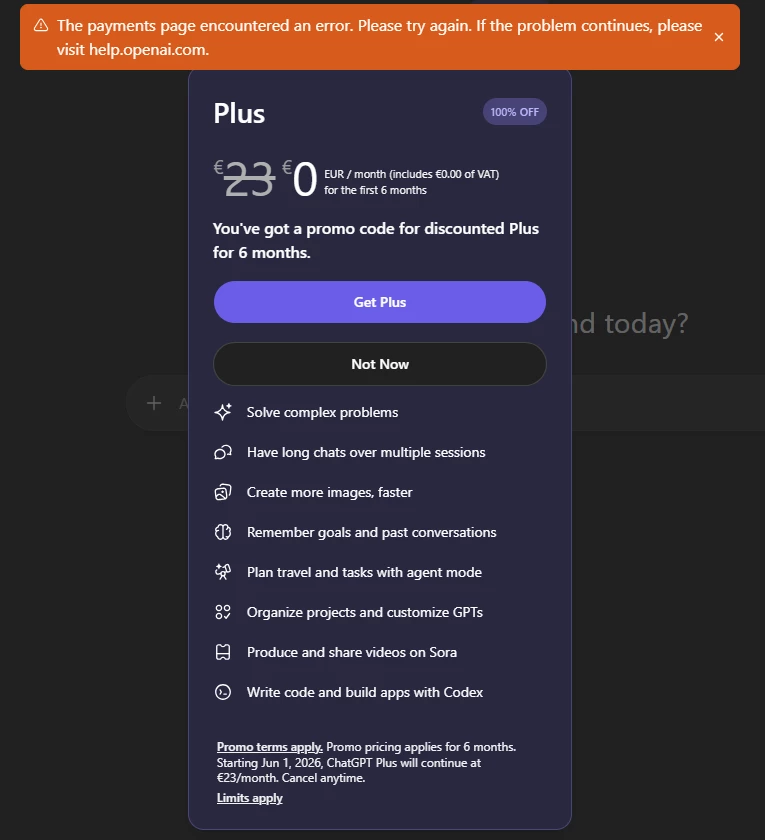Click the brain icon beside Remember goals
The height and width of the screenshot is (840, 765).
223,532
